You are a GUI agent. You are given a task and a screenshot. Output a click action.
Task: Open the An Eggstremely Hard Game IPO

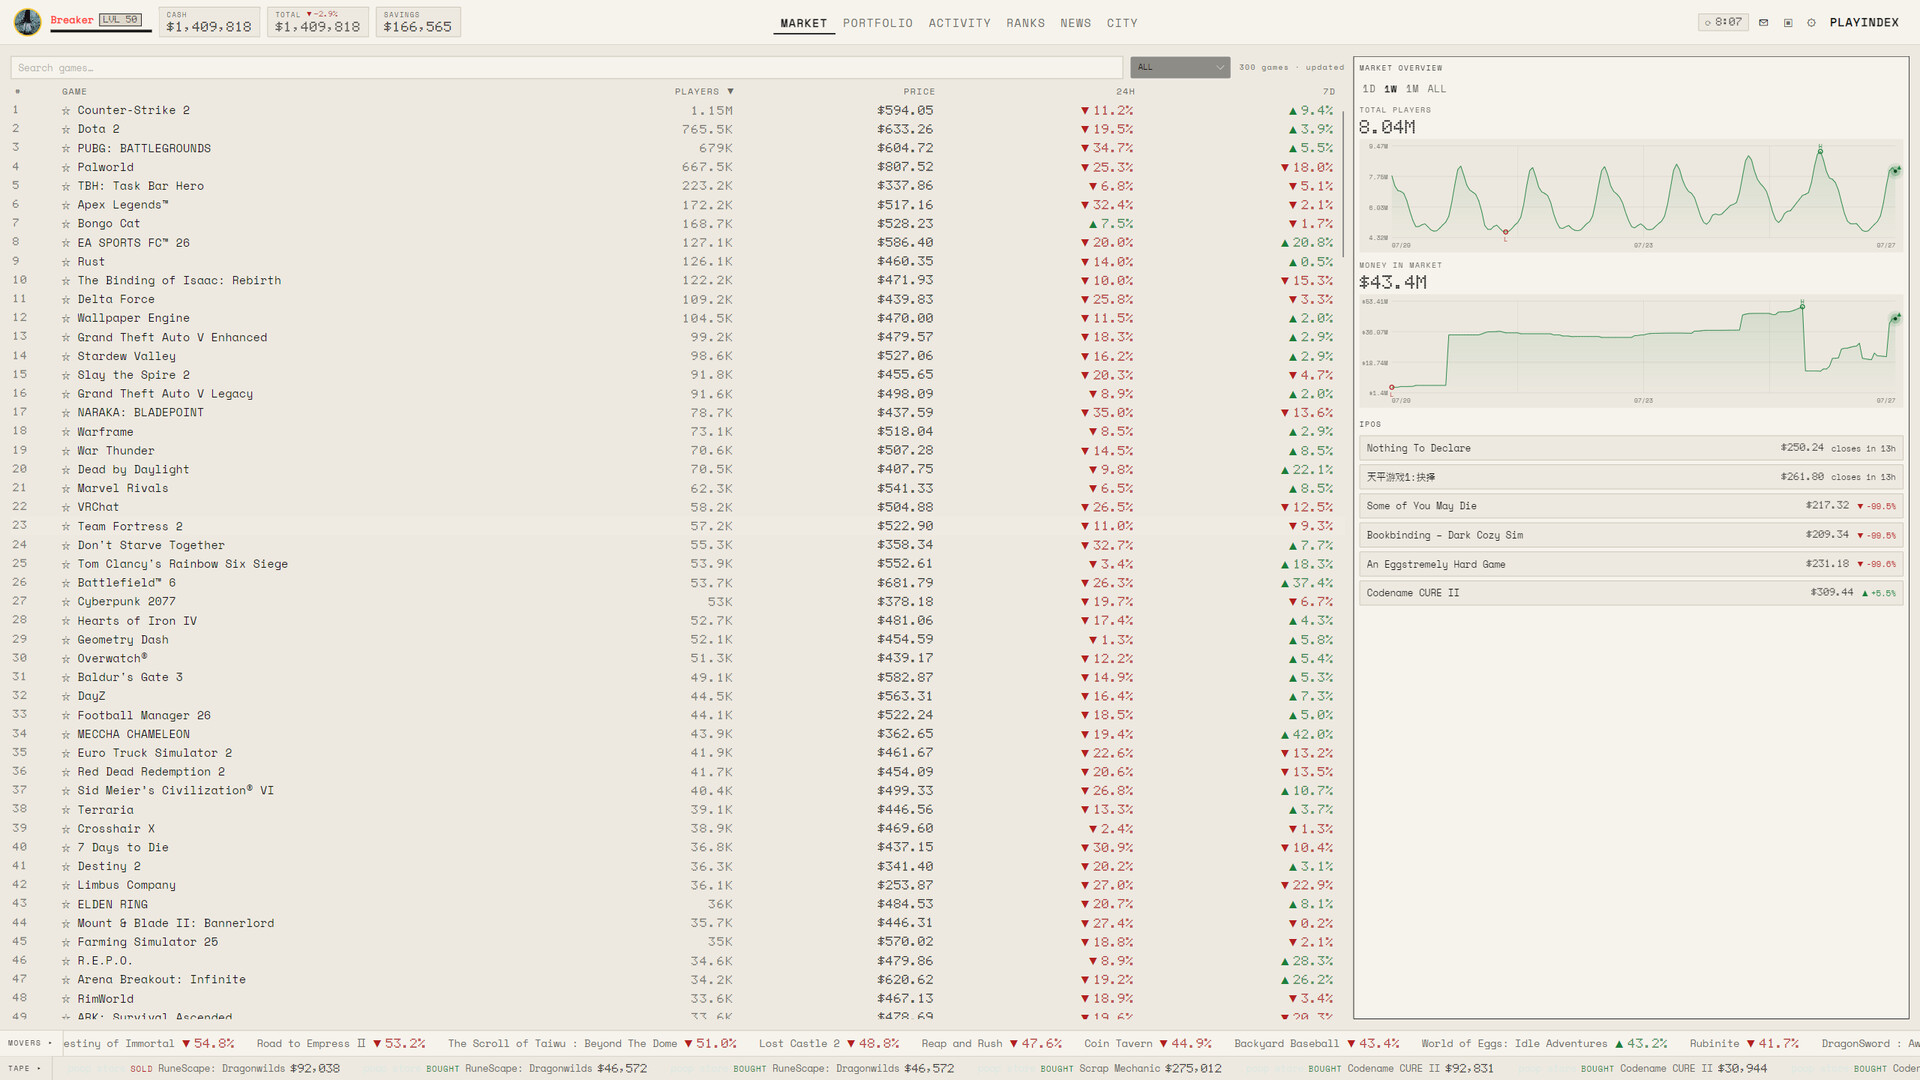[x=1631, y=564]
